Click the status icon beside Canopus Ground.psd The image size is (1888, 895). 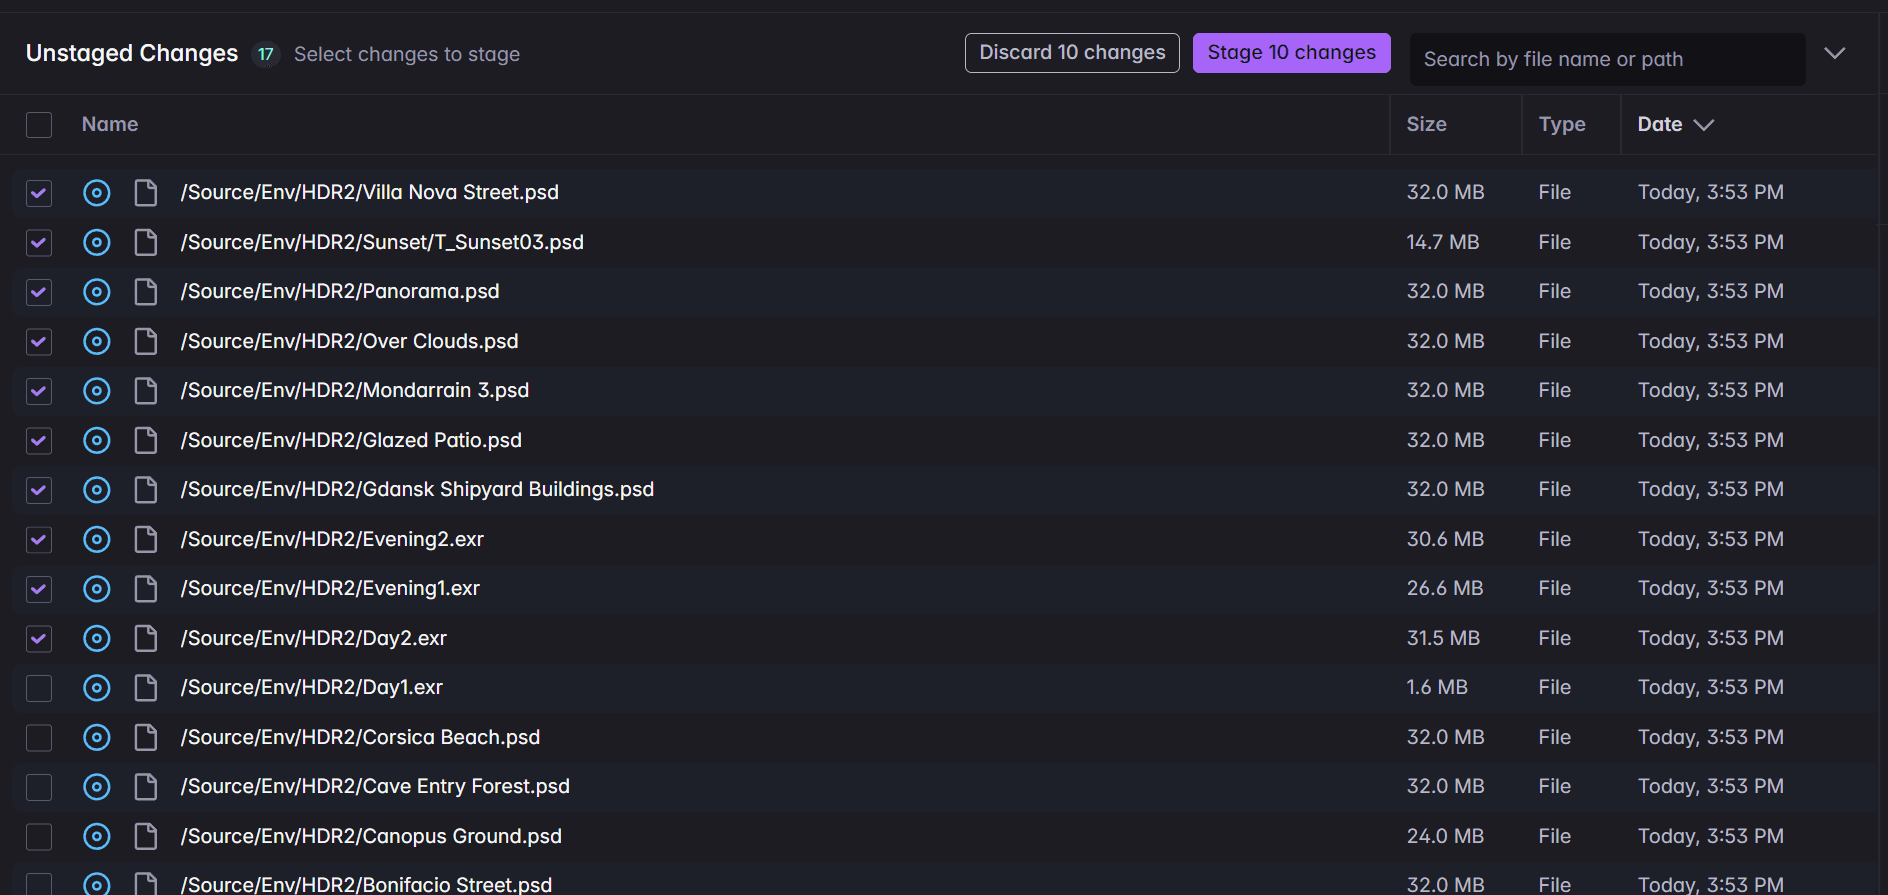[x=97, y=837]
